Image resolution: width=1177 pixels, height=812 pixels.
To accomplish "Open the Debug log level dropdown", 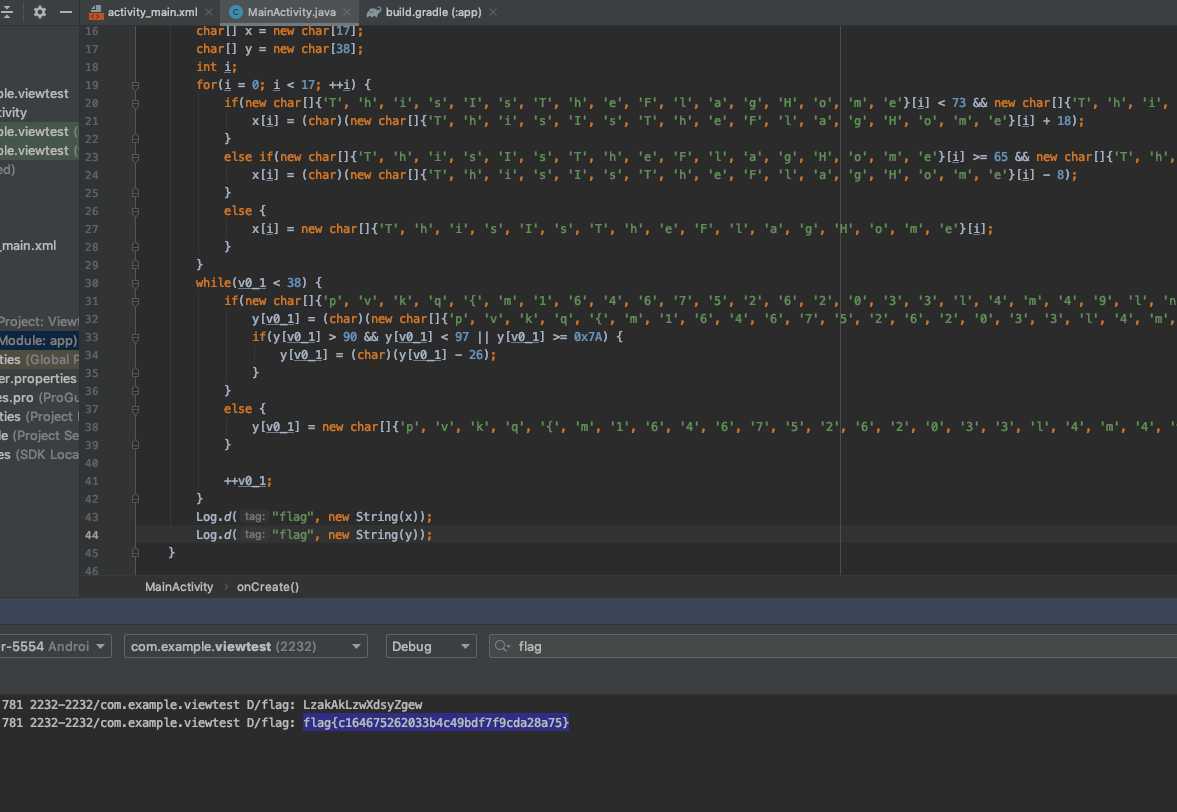I will coord(431,647).
